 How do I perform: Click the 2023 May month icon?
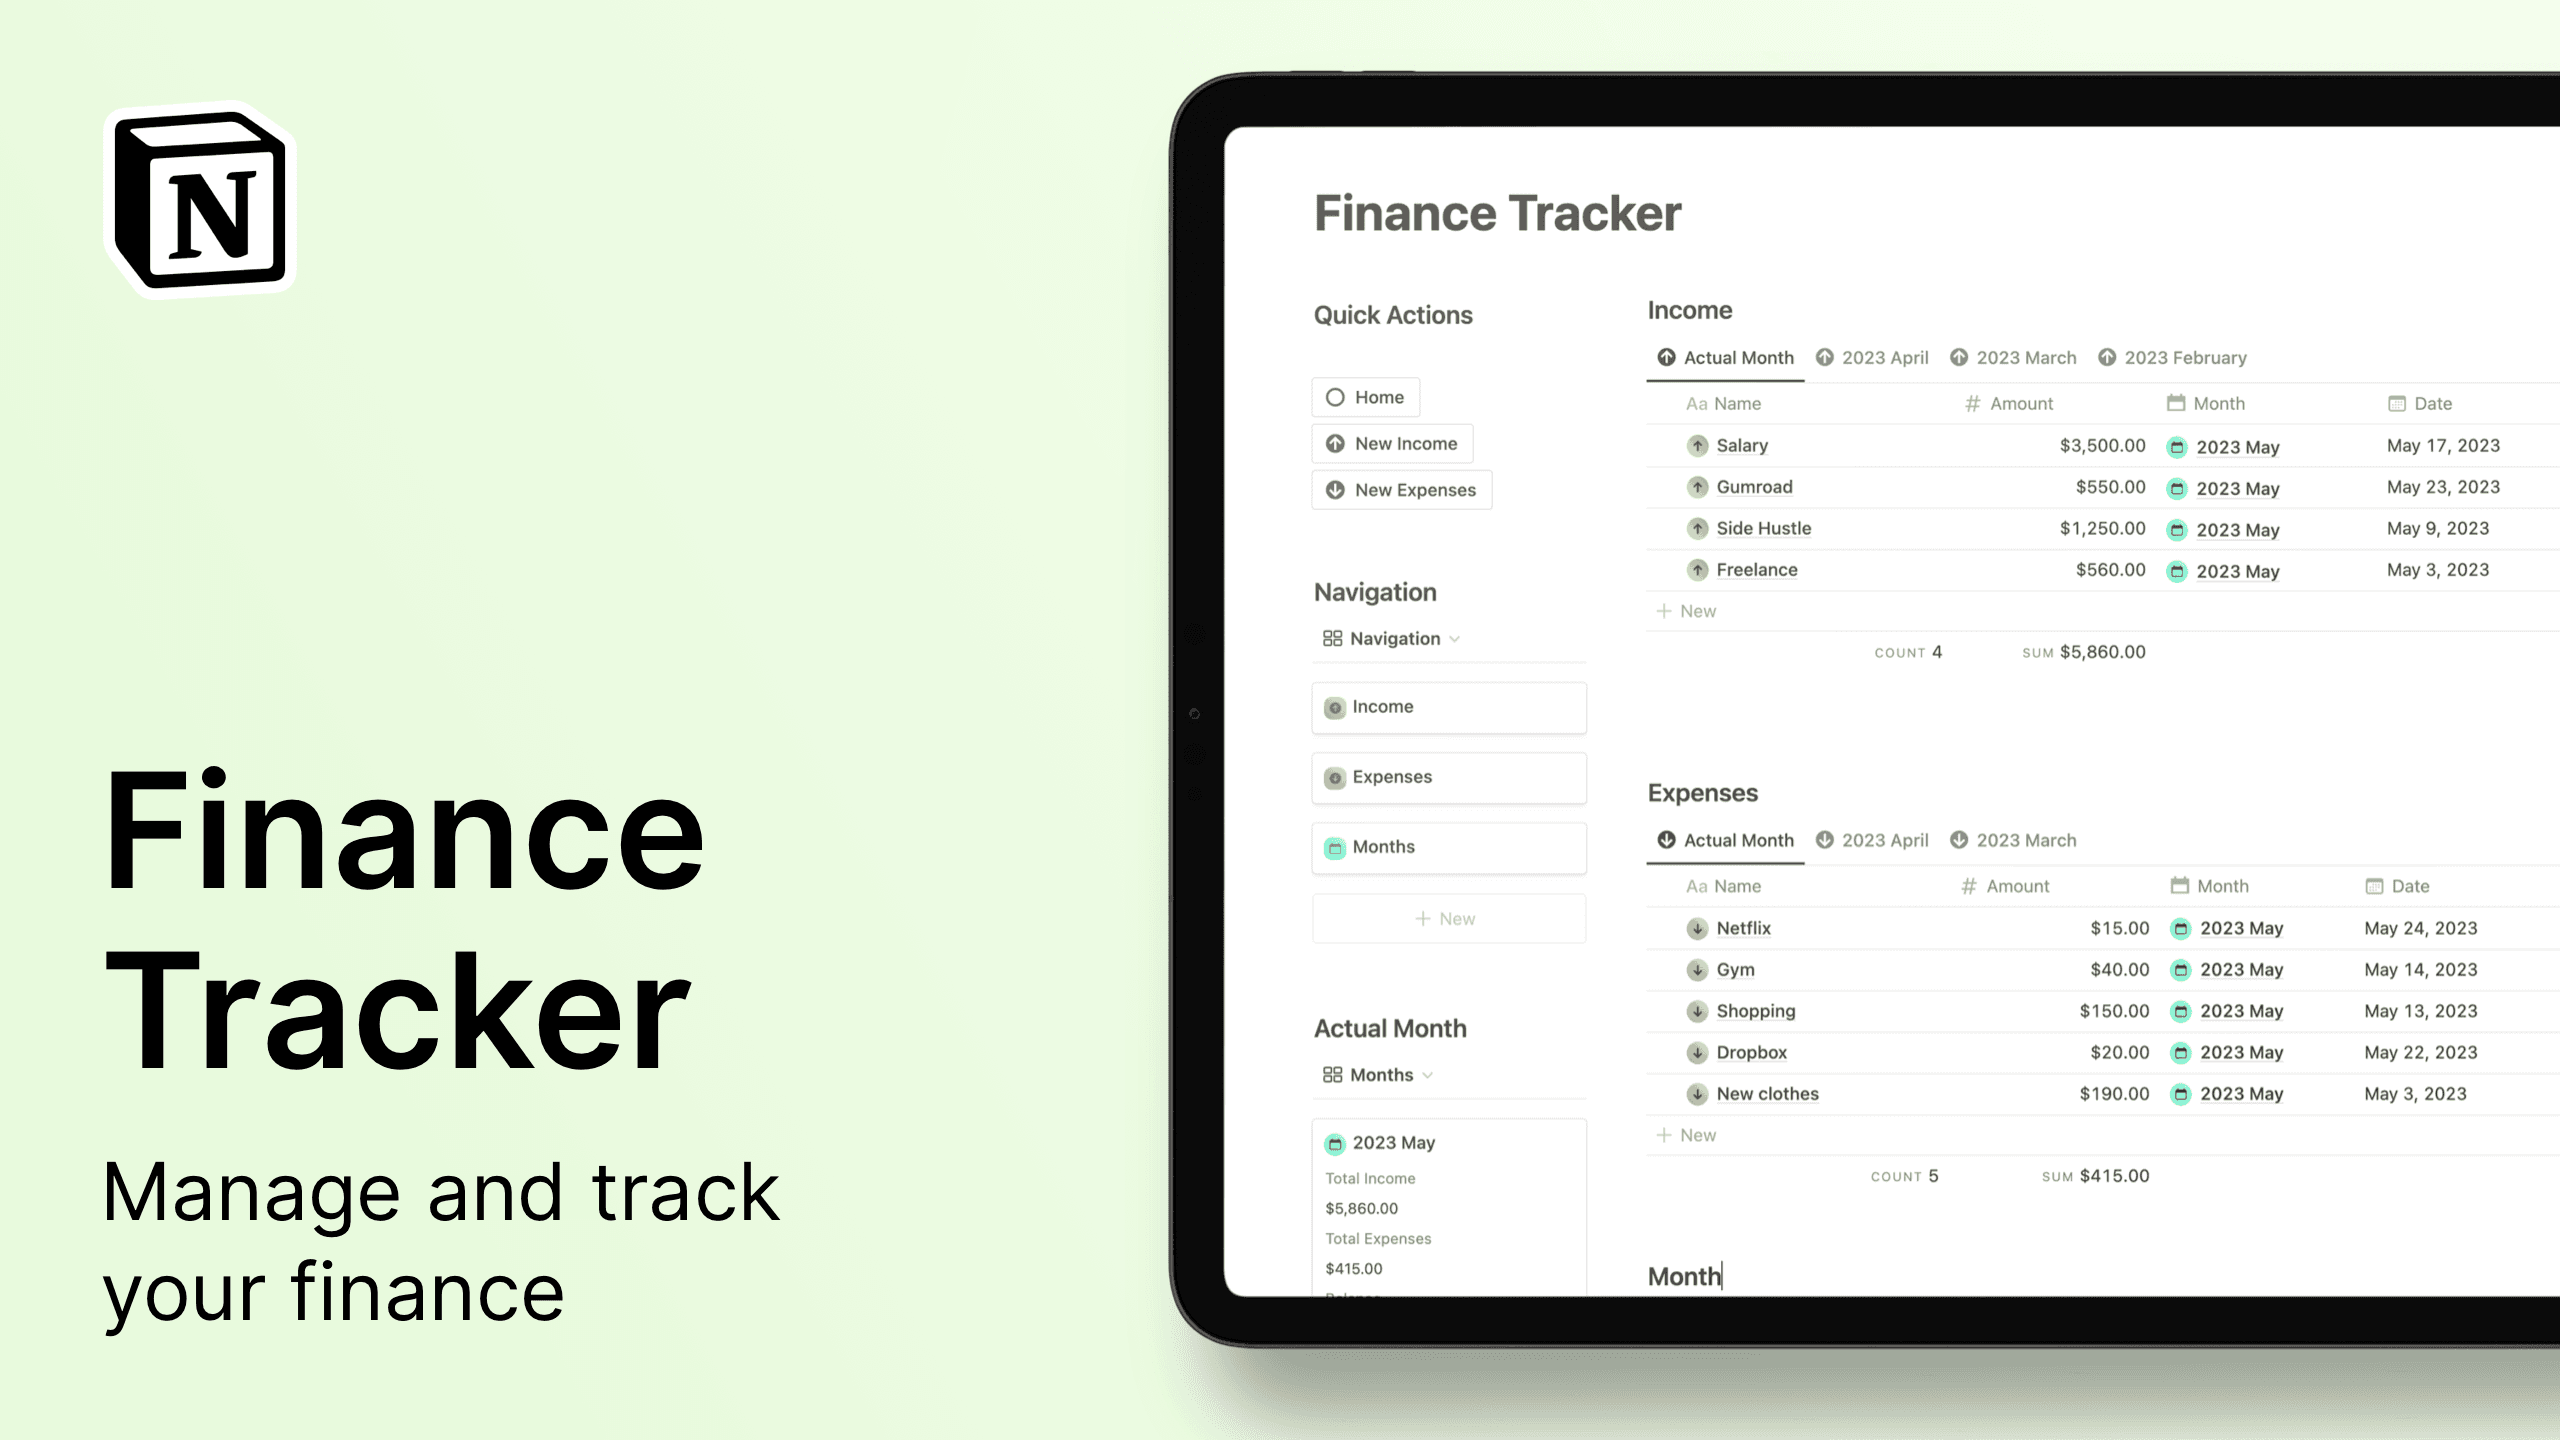coord(1336,1141)
